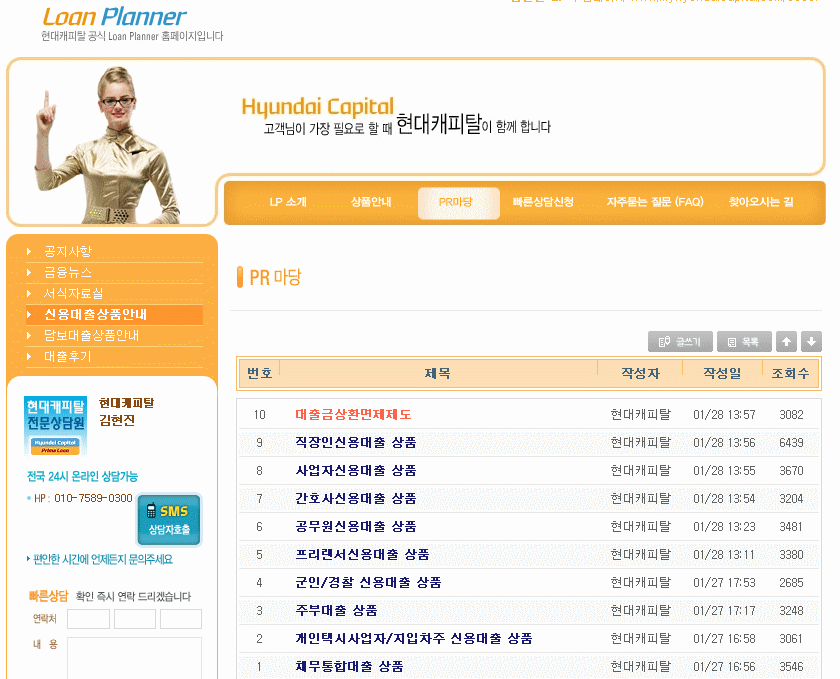Open the 상품안내 menu tab
The width and height of the screenshot is (840, 679).
371,202
